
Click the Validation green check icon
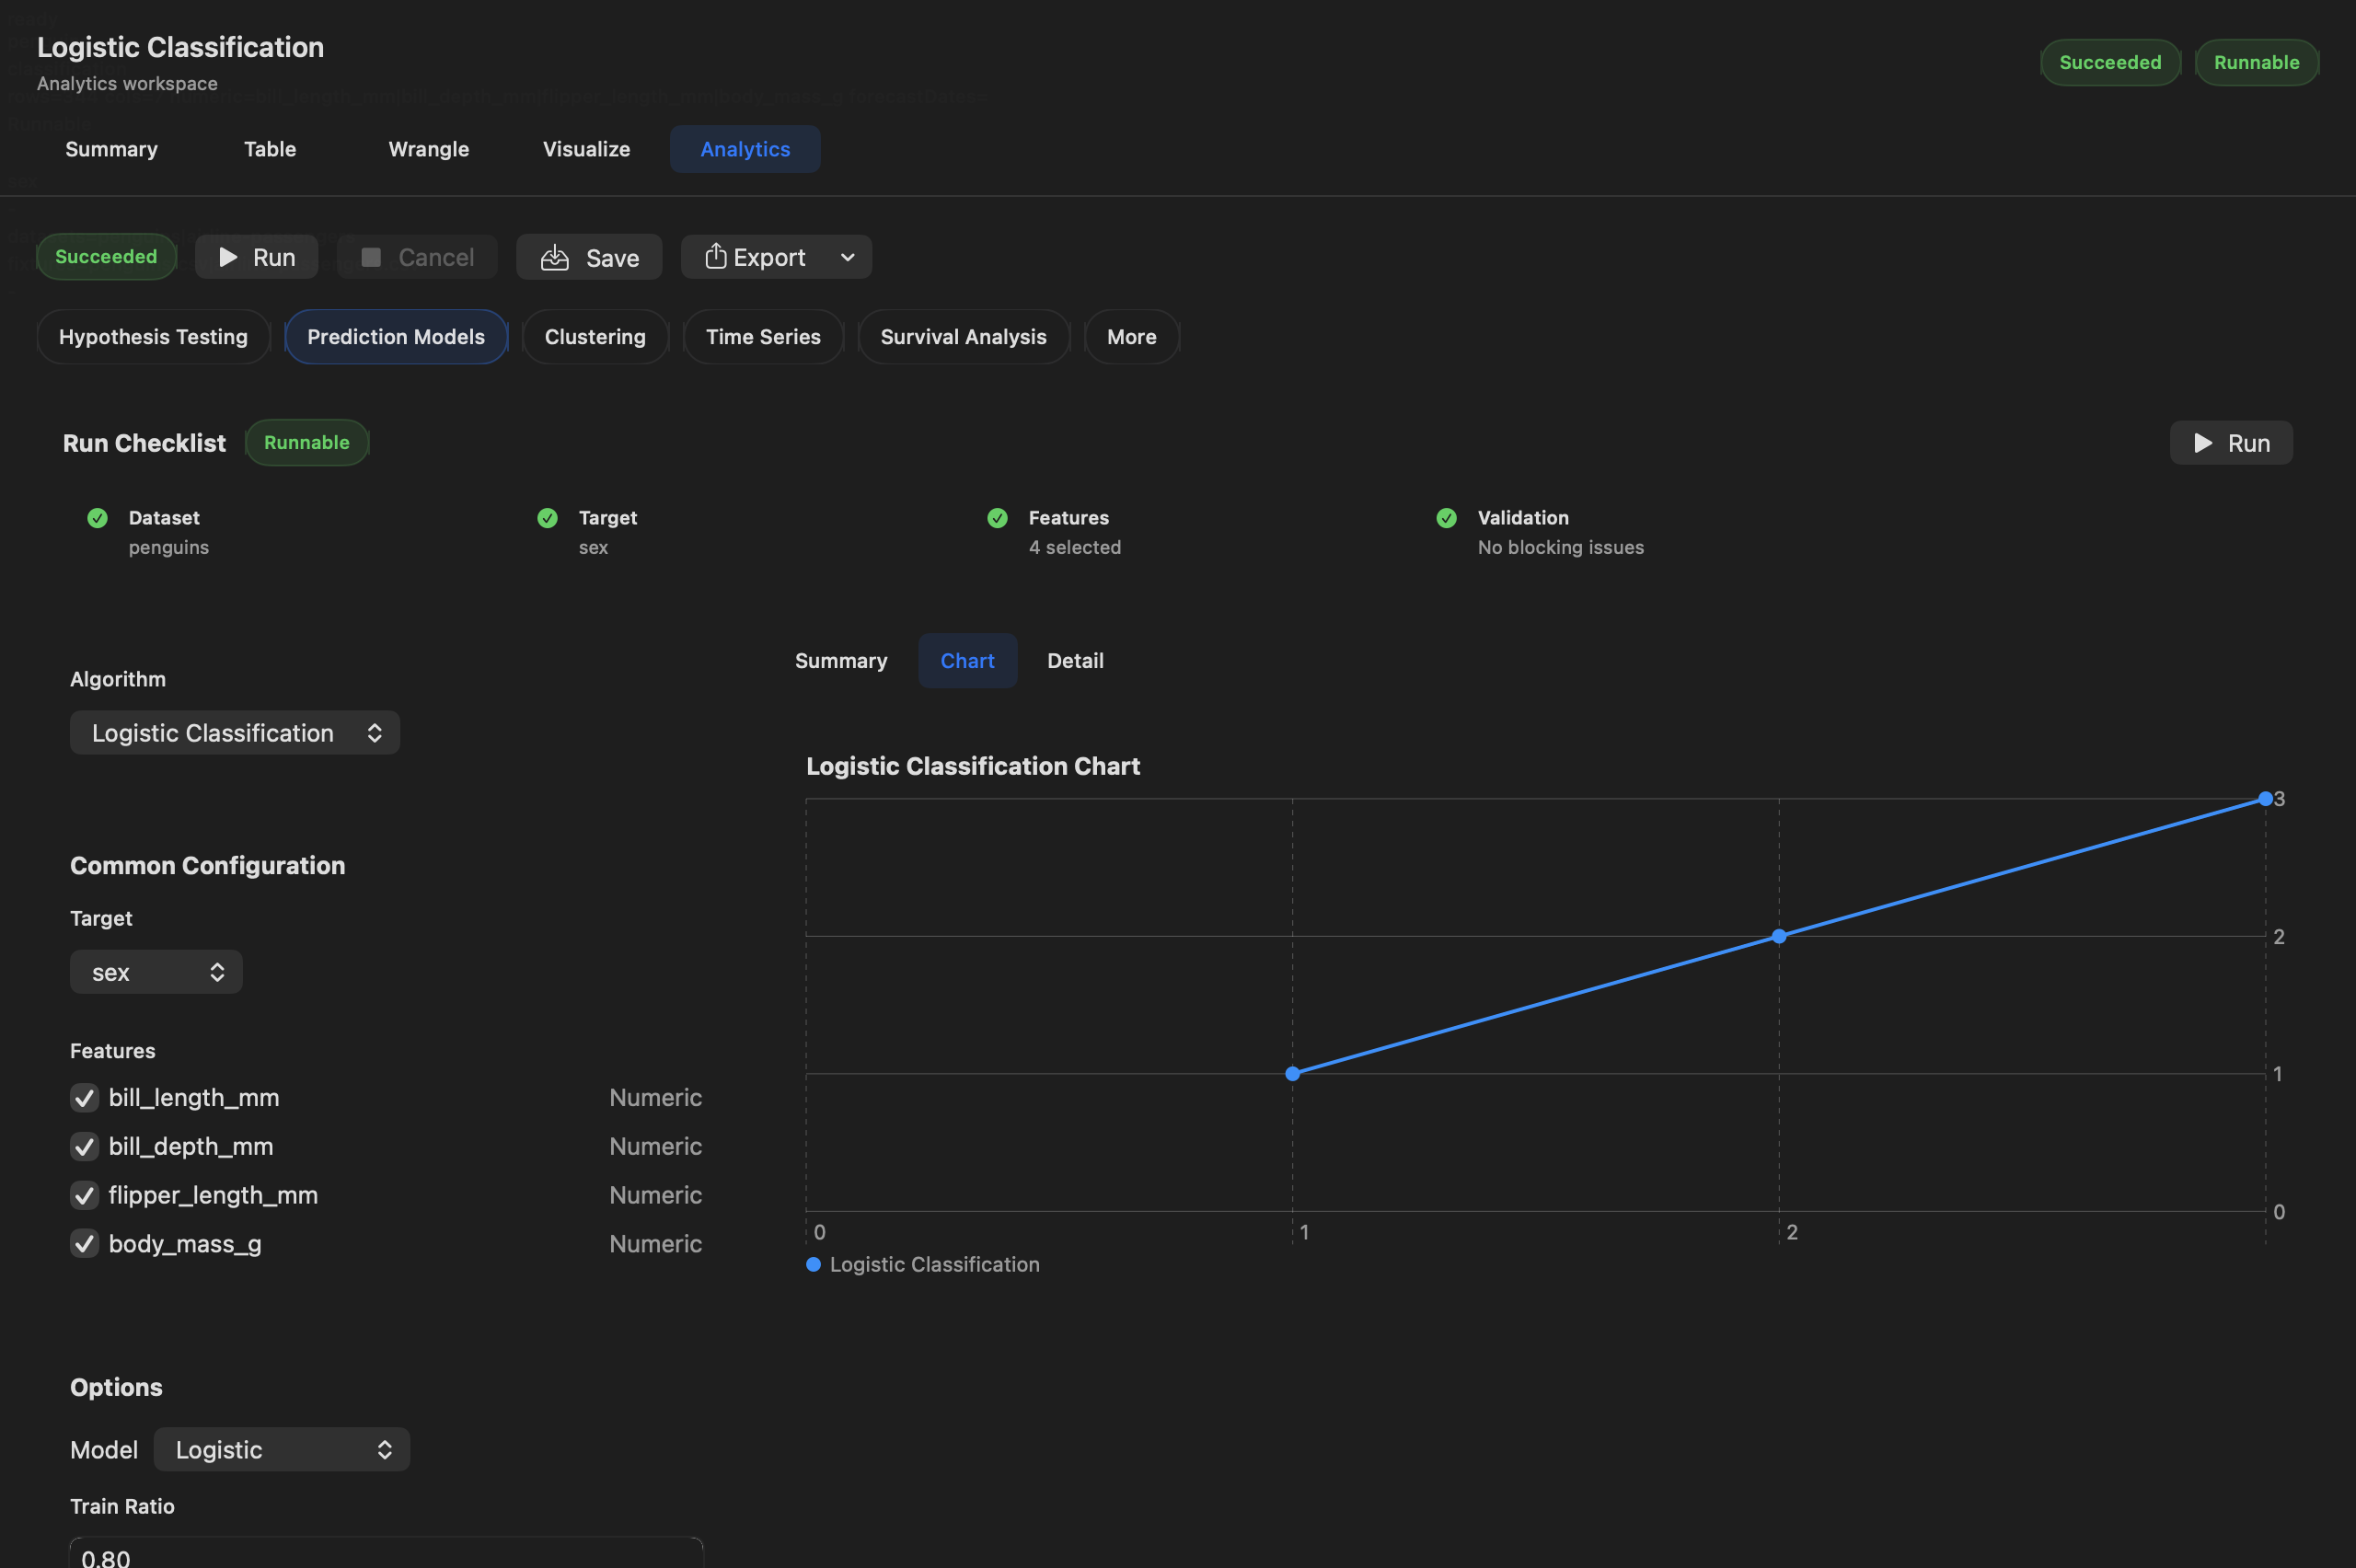tap(1446, 518)
